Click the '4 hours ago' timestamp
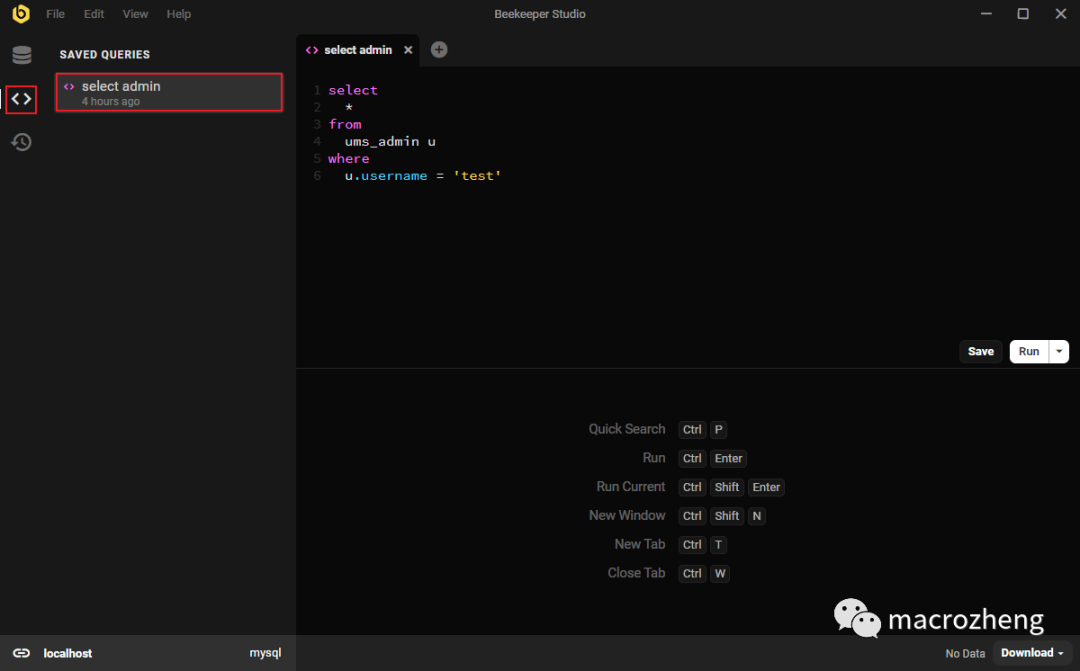Image resolution: width=1080 pixels, height=671 pixels. pyautogui.click(x=111, y=101)
